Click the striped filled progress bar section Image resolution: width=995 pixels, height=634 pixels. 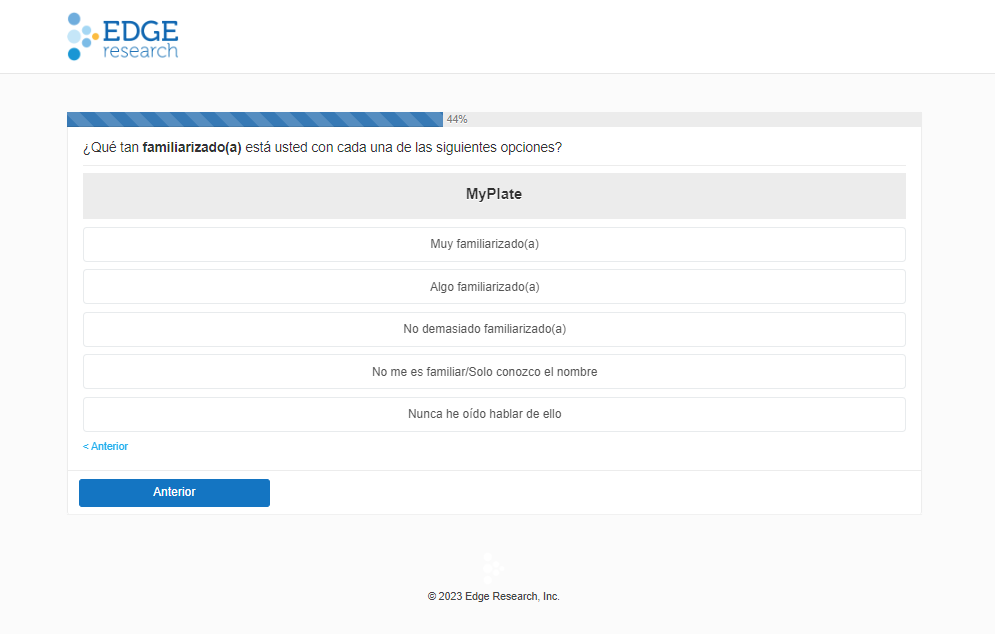tap(254, 119)
